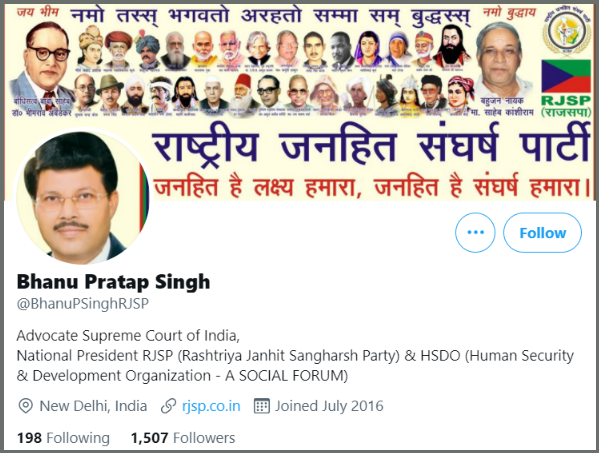Open the three-dots more options menu

475,233
